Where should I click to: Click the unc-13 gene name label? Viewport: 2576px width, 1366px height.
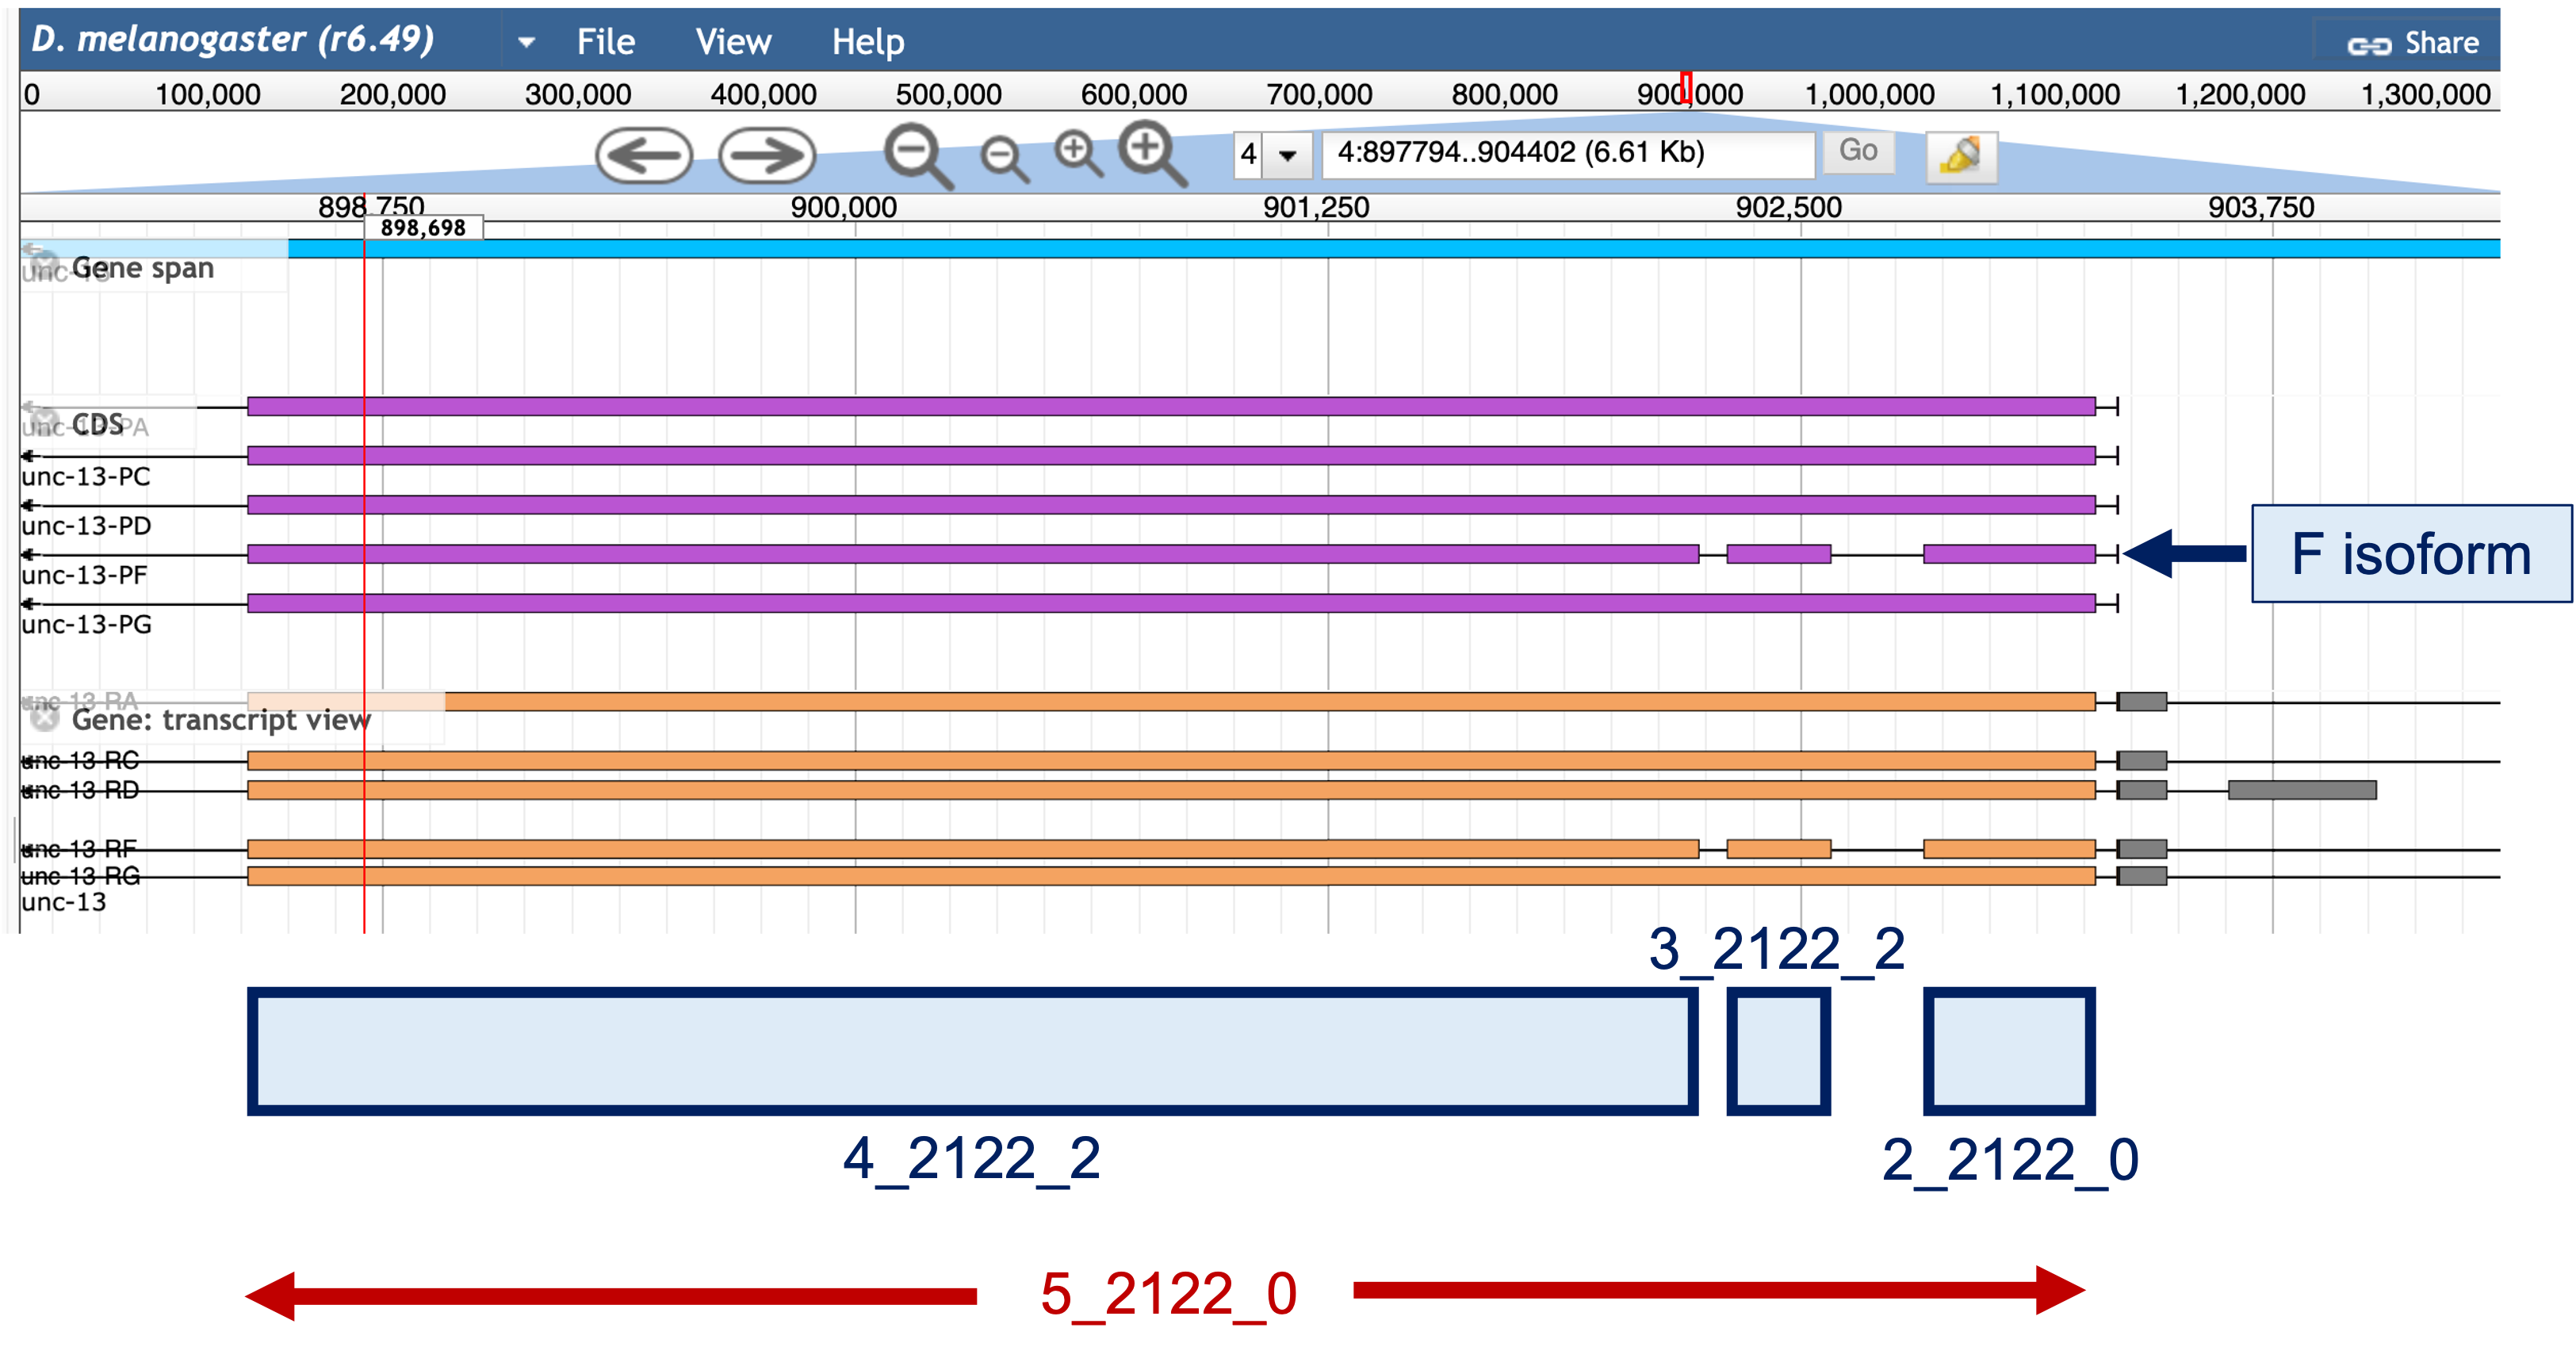coord(63,903)
